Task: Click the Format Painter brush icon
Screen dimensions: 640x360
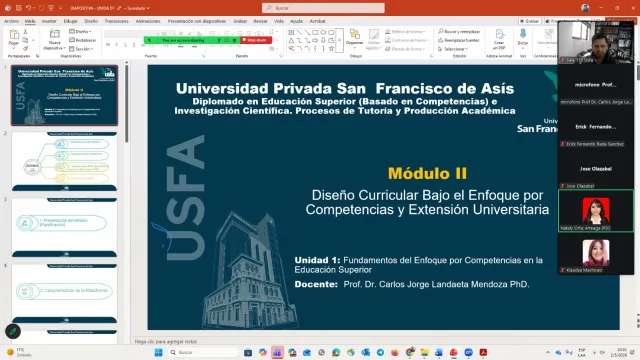Action: 25,48
